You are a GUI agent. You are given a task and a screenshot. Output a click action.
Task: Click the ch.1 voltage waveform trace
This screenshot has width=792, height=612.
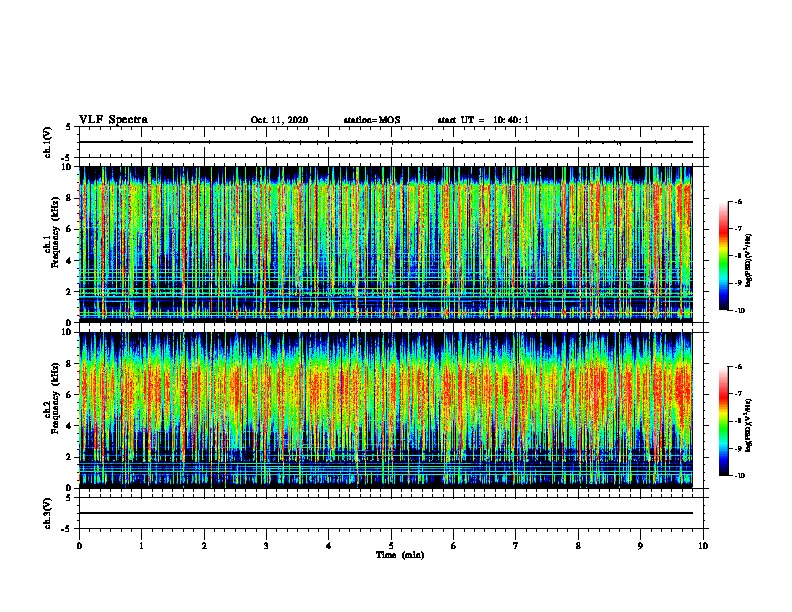[386, 142]
